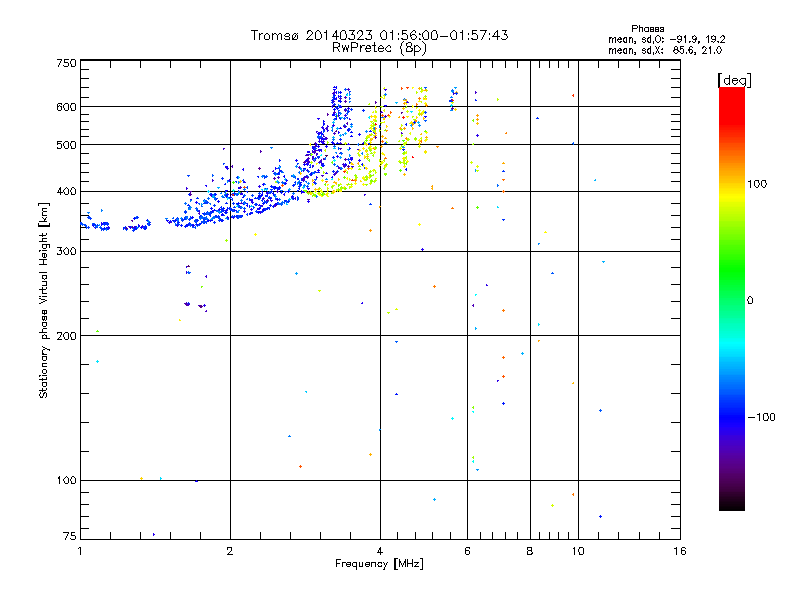Click the x-axis tick label '4'
This screenshot has height=600, width=800.
(x=380, y=551)
